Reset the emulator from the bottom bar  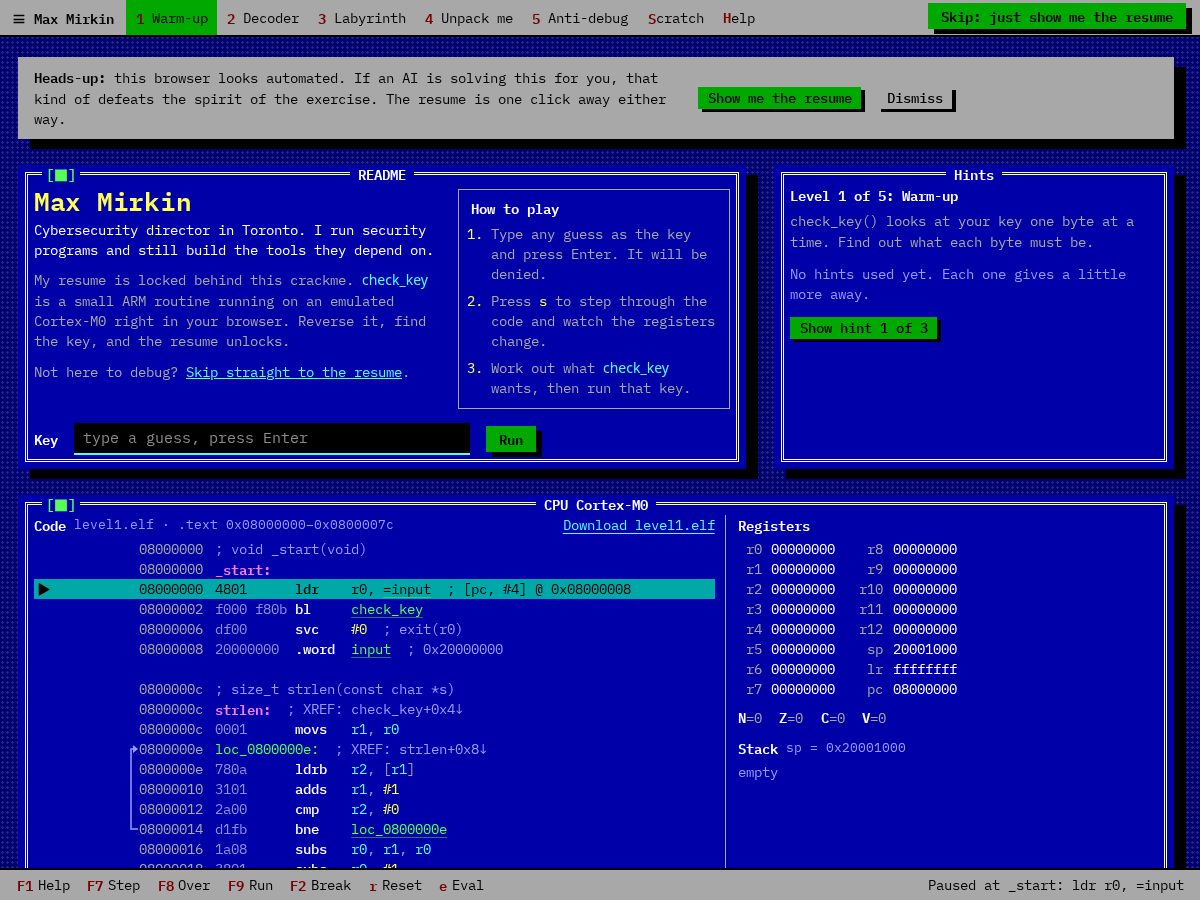[395, 885]
